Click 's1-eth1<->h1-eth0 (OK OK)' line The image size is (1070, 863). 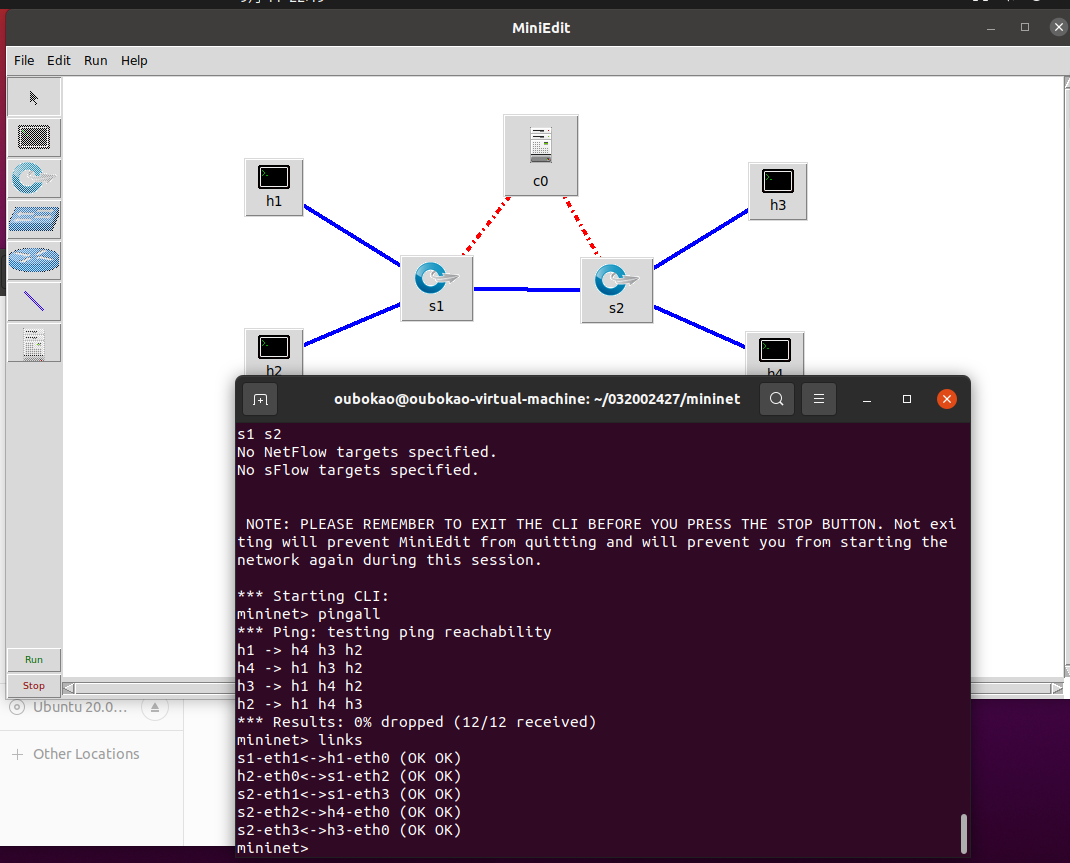[x=349, y=758]
